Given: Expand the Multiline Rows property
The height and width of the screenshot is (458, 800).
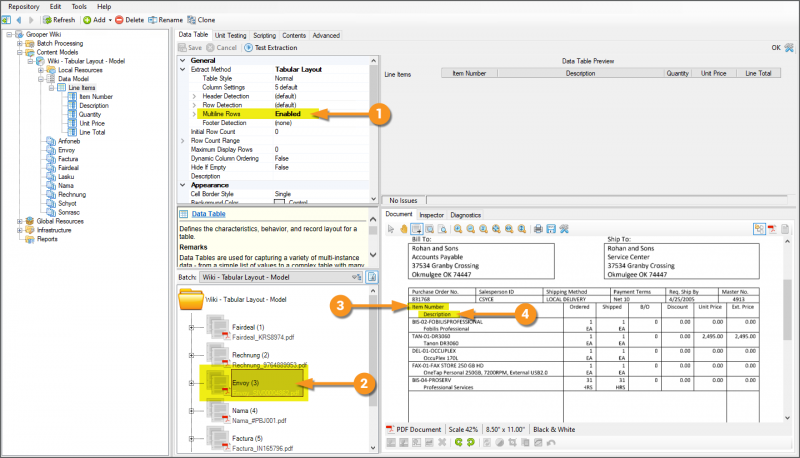Looking at the screenshot, I should [x=195, y=114].
